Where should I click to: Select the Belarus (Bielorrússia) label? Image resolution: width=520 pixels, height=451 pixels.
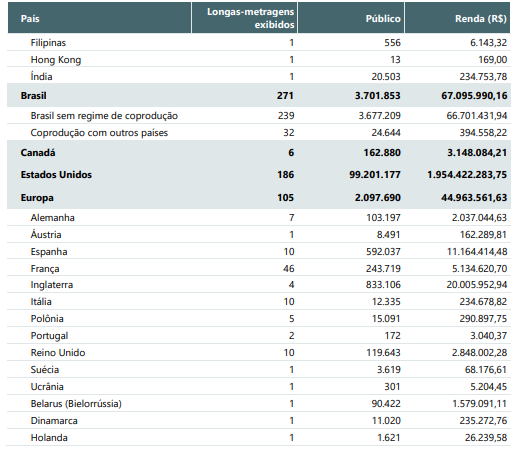[76, 404]
